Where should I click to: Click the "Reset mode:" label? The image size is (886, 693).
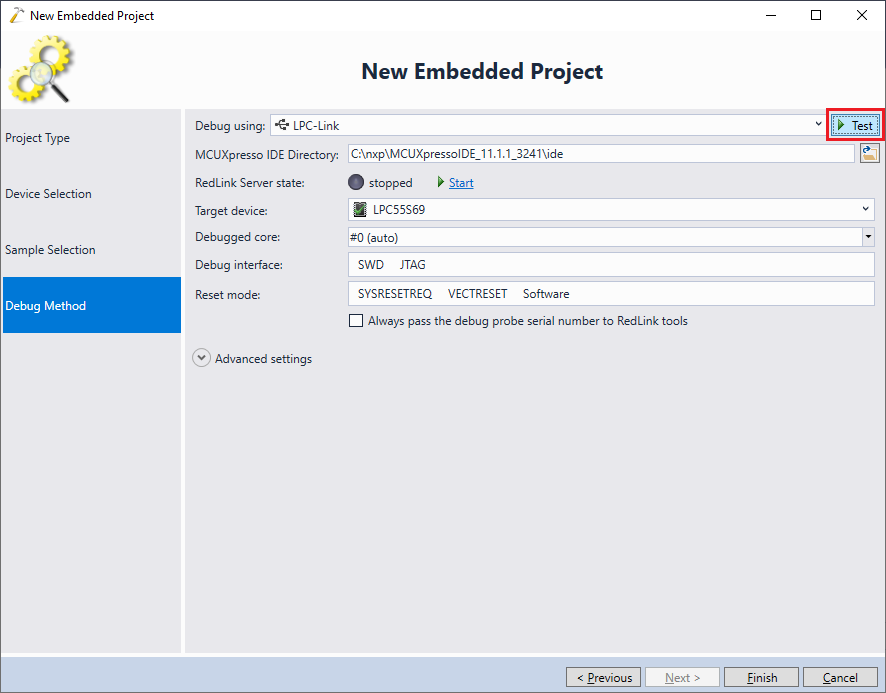(x=228, y=294)
